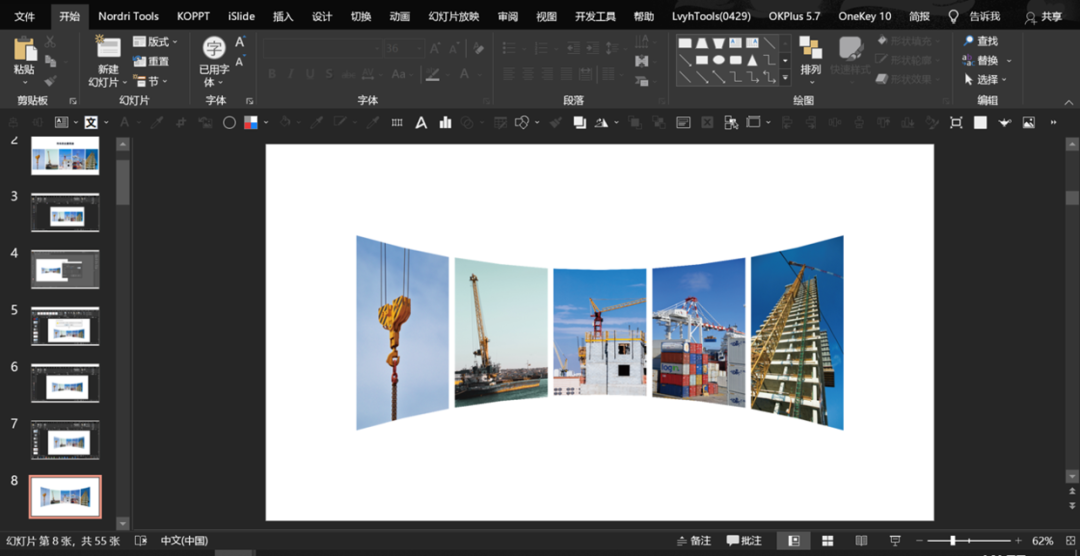Viewport: 1080px width, 556px height.
Task: Start slideshow from status bar icon
Action: 895,541
